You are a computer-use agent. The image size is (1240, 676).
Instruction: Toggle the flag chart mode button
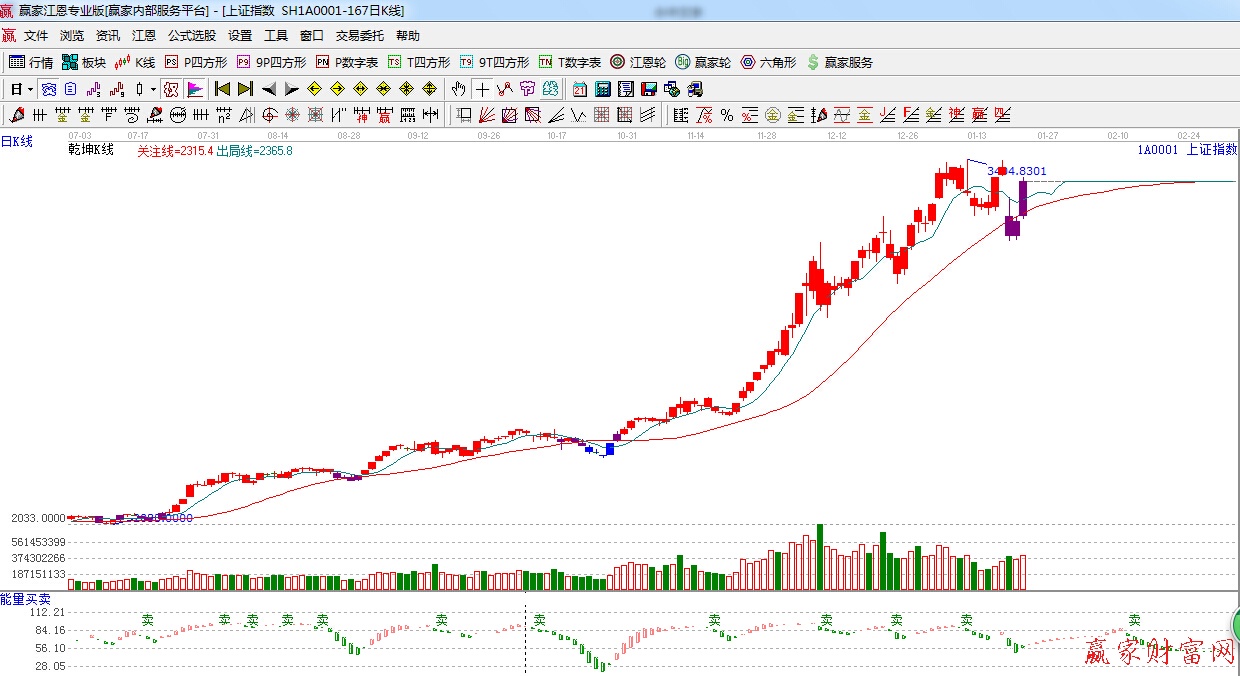[x=194, y=89]
